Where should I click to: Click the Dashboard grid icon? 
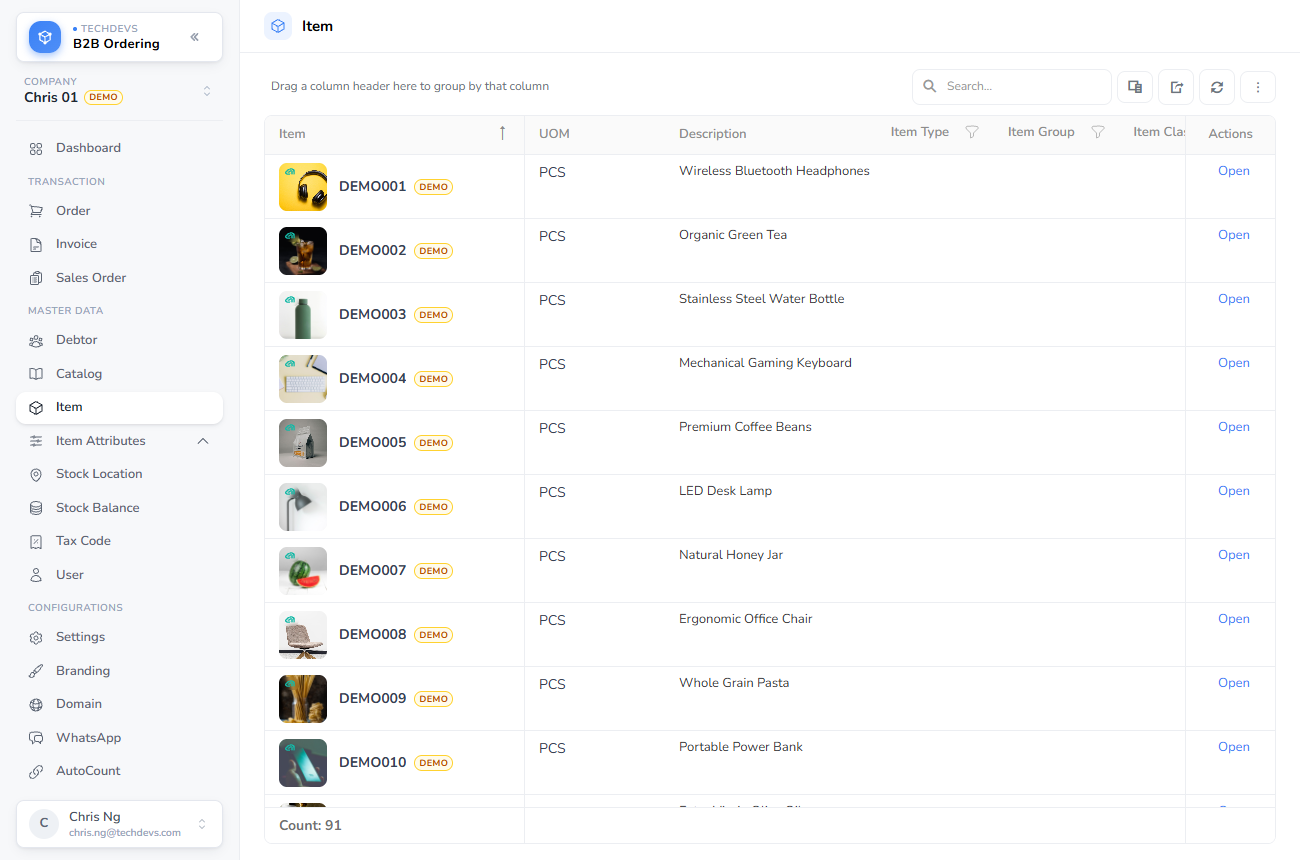point(36,148)
